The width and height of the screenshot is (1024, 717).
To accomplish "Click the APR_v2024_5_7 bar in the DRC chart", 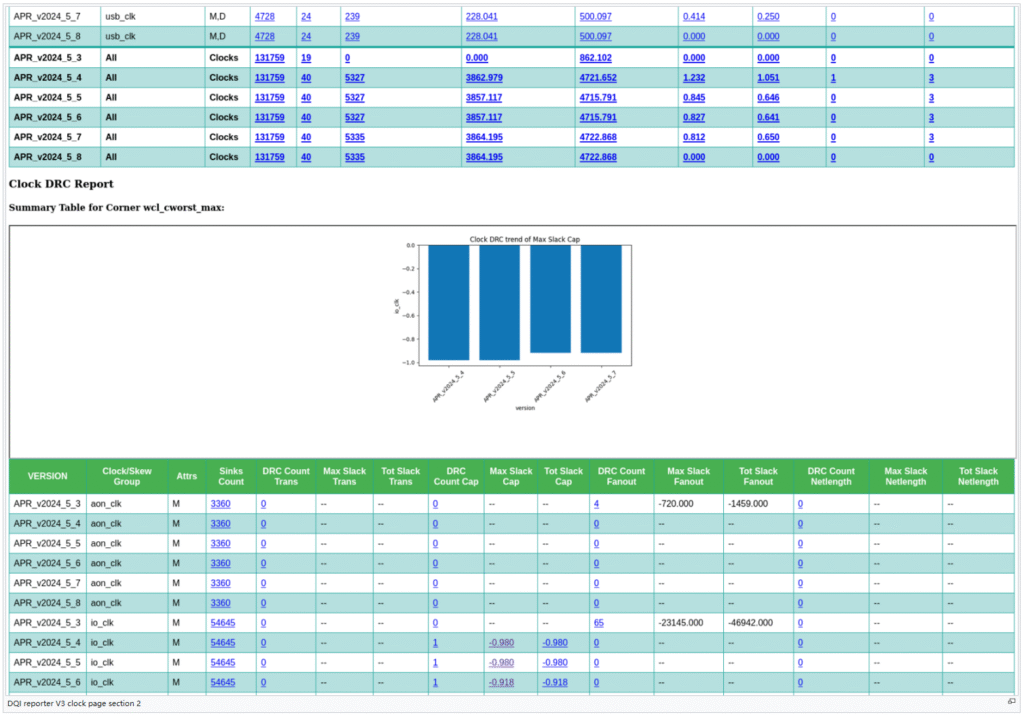I will 600,299.
